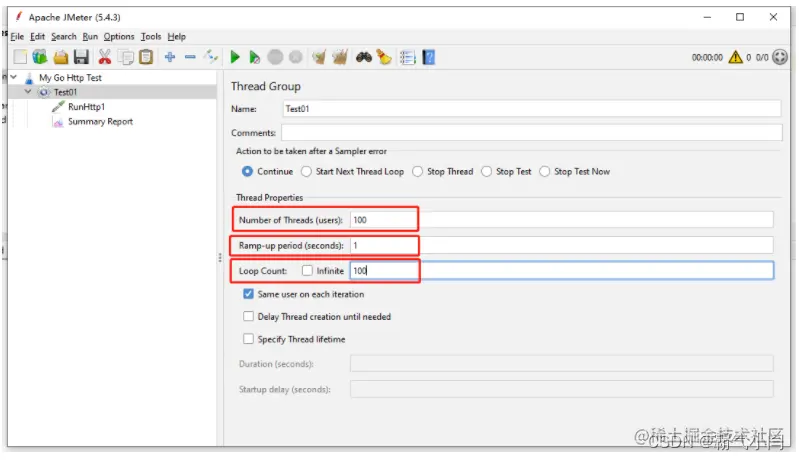Open the Function Helper list icon
Image resolution: width=799 pixels, height=460 pixels.
[408, 57]
